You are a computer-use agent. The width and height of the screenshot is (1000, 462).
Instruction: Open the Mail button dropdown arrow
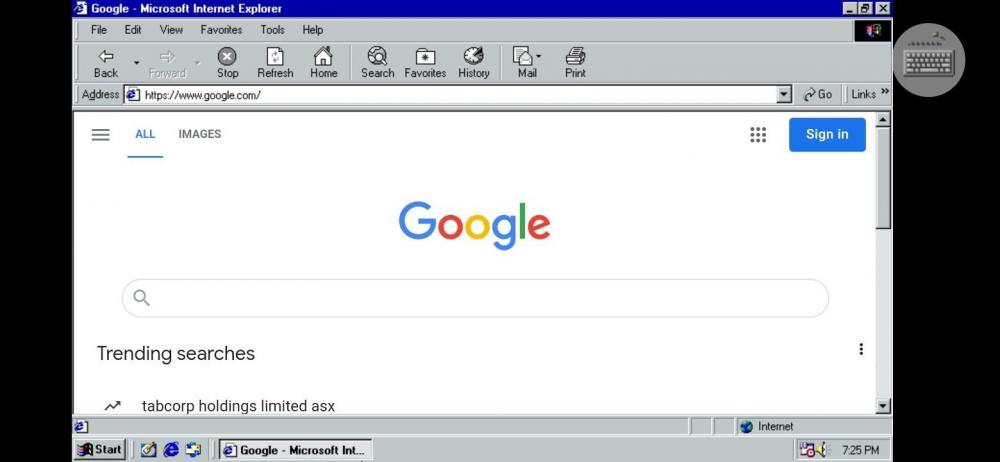pyautogui.click(x=539, y=56)
